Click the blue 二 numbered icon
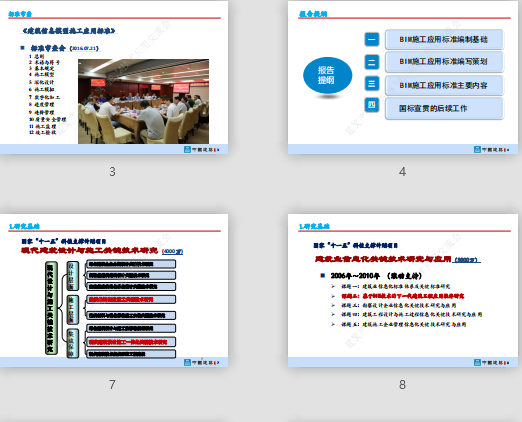Image resolution: width=522 pixels, height=422 pixels. click(x=372, y=62)
